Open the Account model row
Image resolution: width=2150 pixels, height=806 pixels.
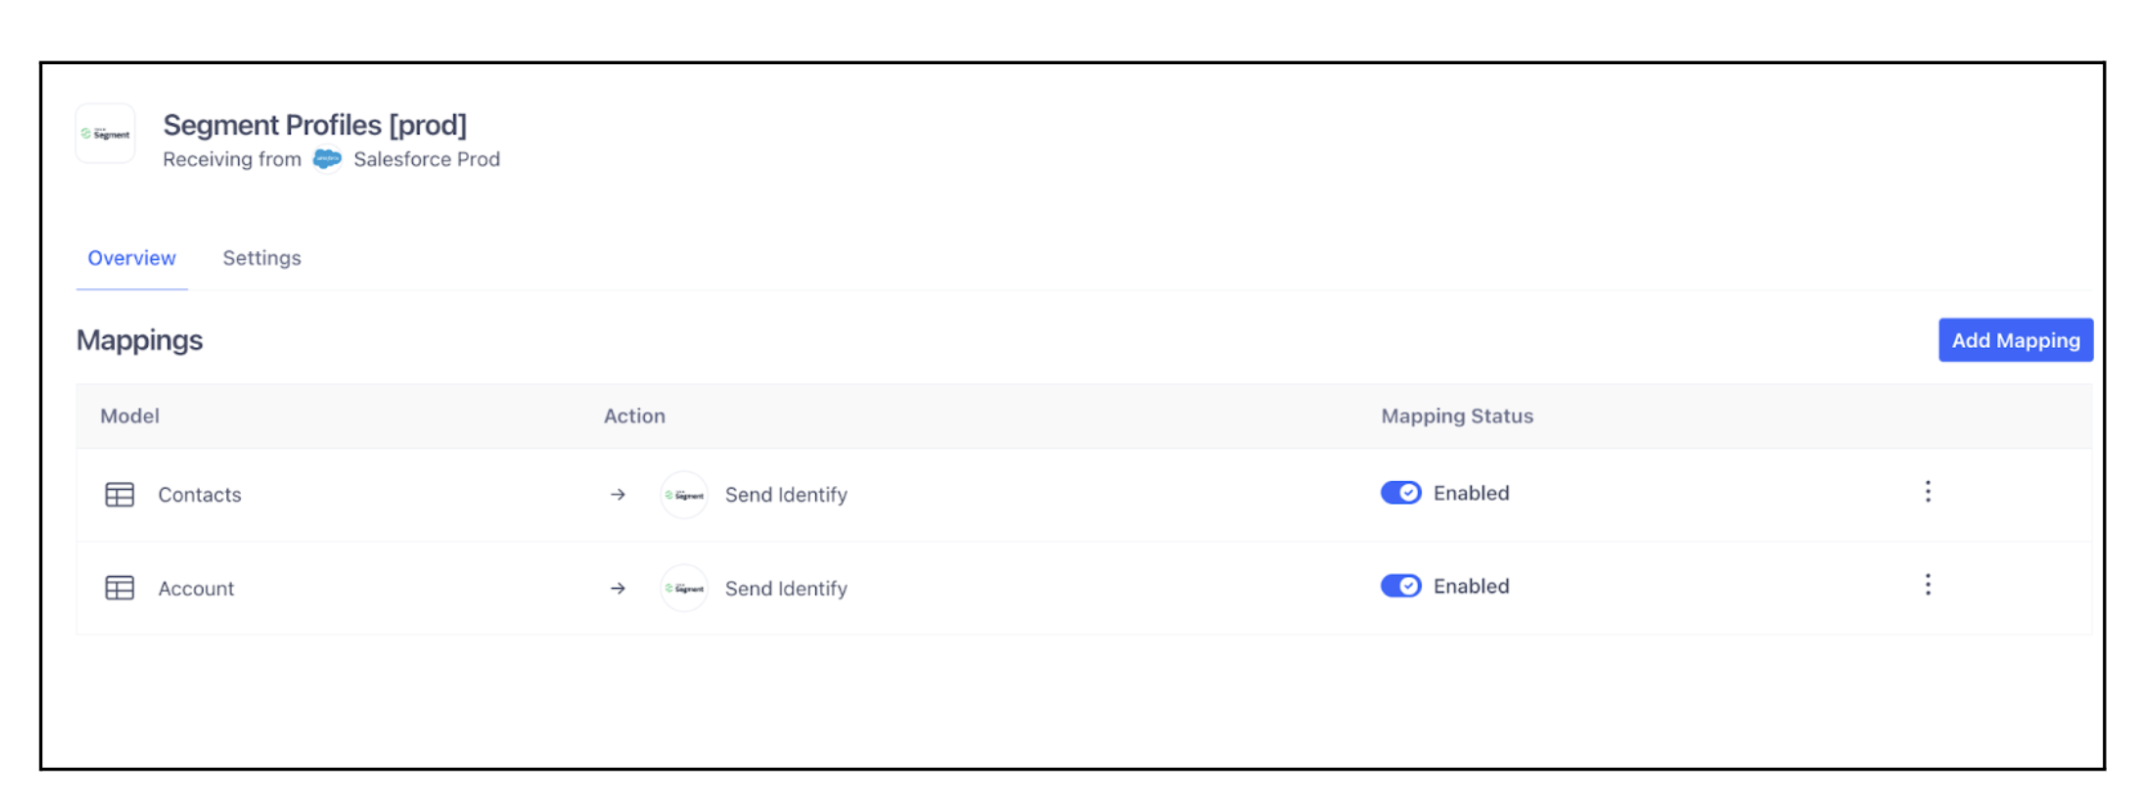[1083, 588]
